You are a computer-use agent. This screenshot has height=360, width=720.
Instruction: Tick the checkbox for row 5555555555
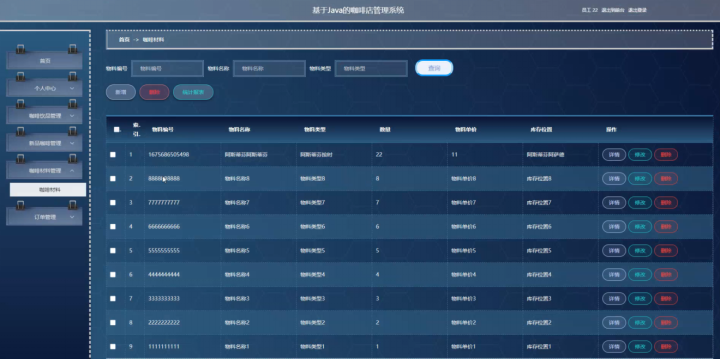(113, 251)
